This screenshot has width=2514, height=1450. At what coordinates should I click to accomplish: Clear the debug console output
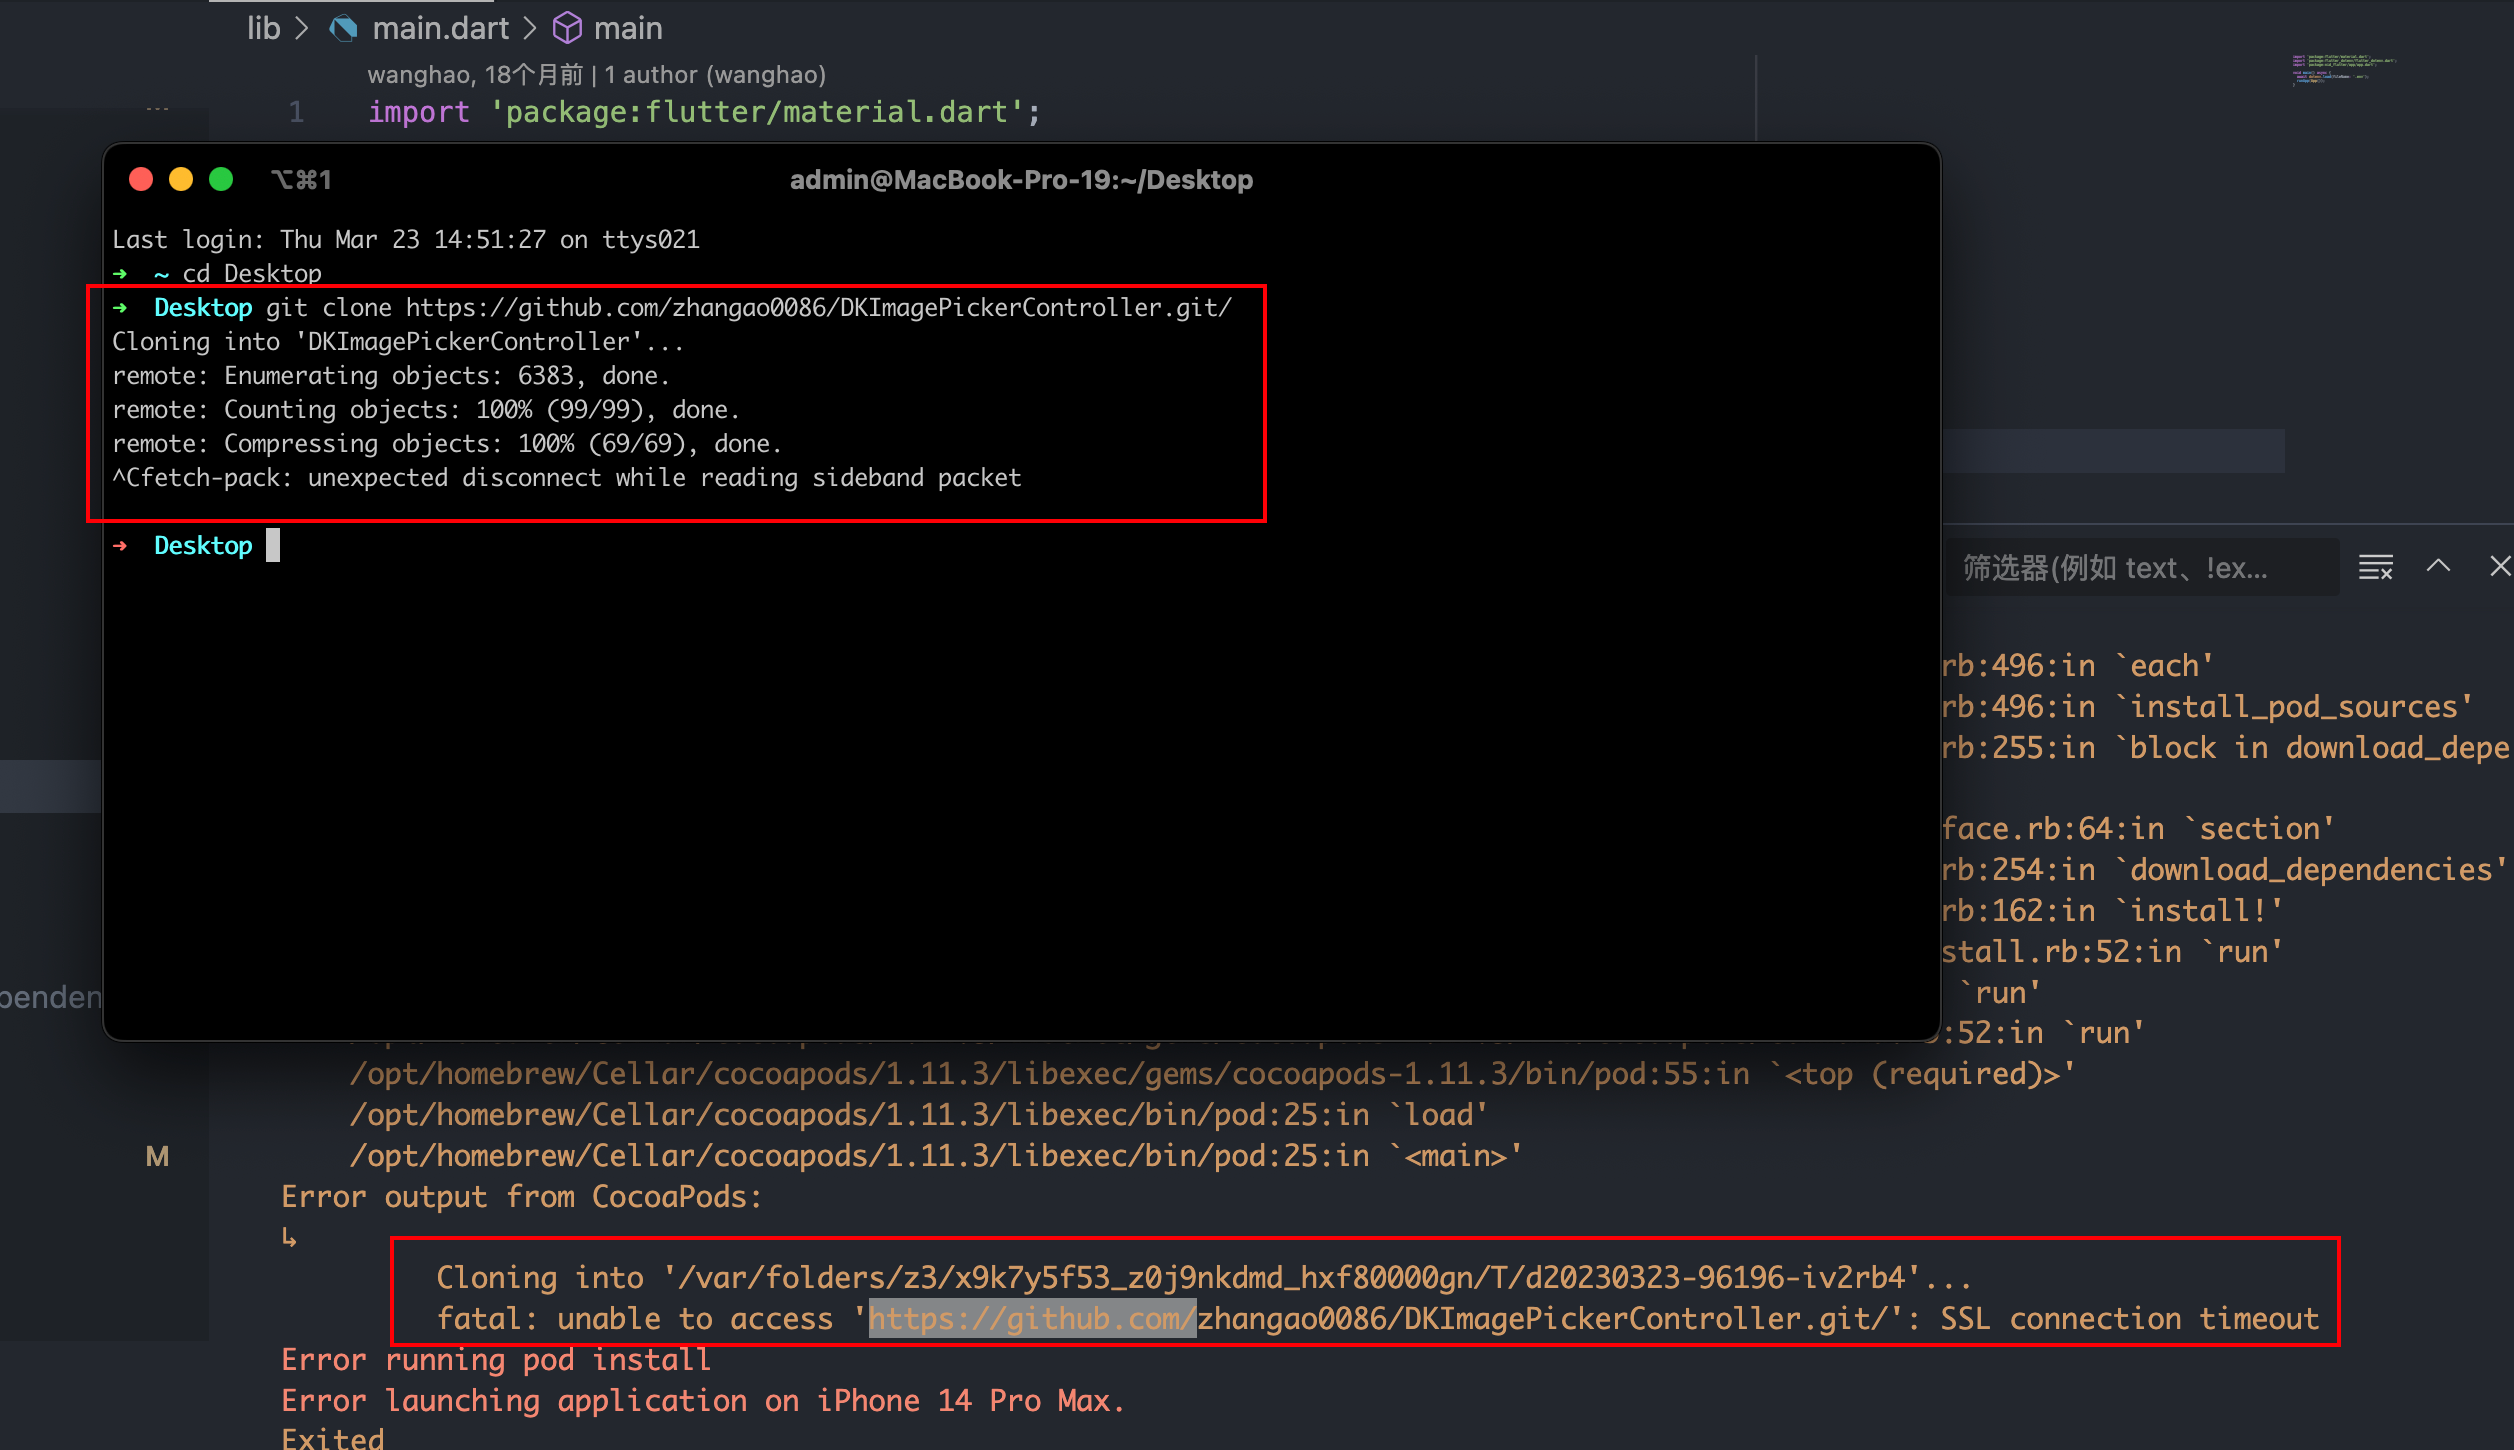coord(2375,567)
